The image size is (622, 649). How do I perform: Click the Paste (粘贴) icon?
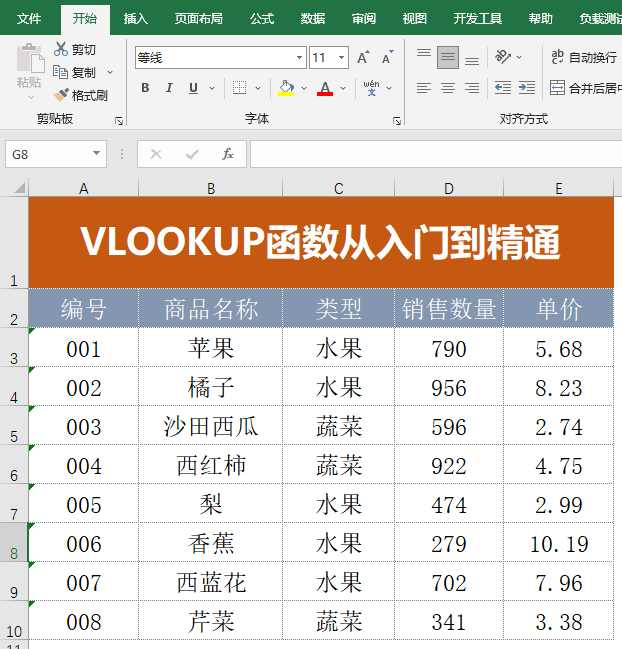tap(30, 58)
